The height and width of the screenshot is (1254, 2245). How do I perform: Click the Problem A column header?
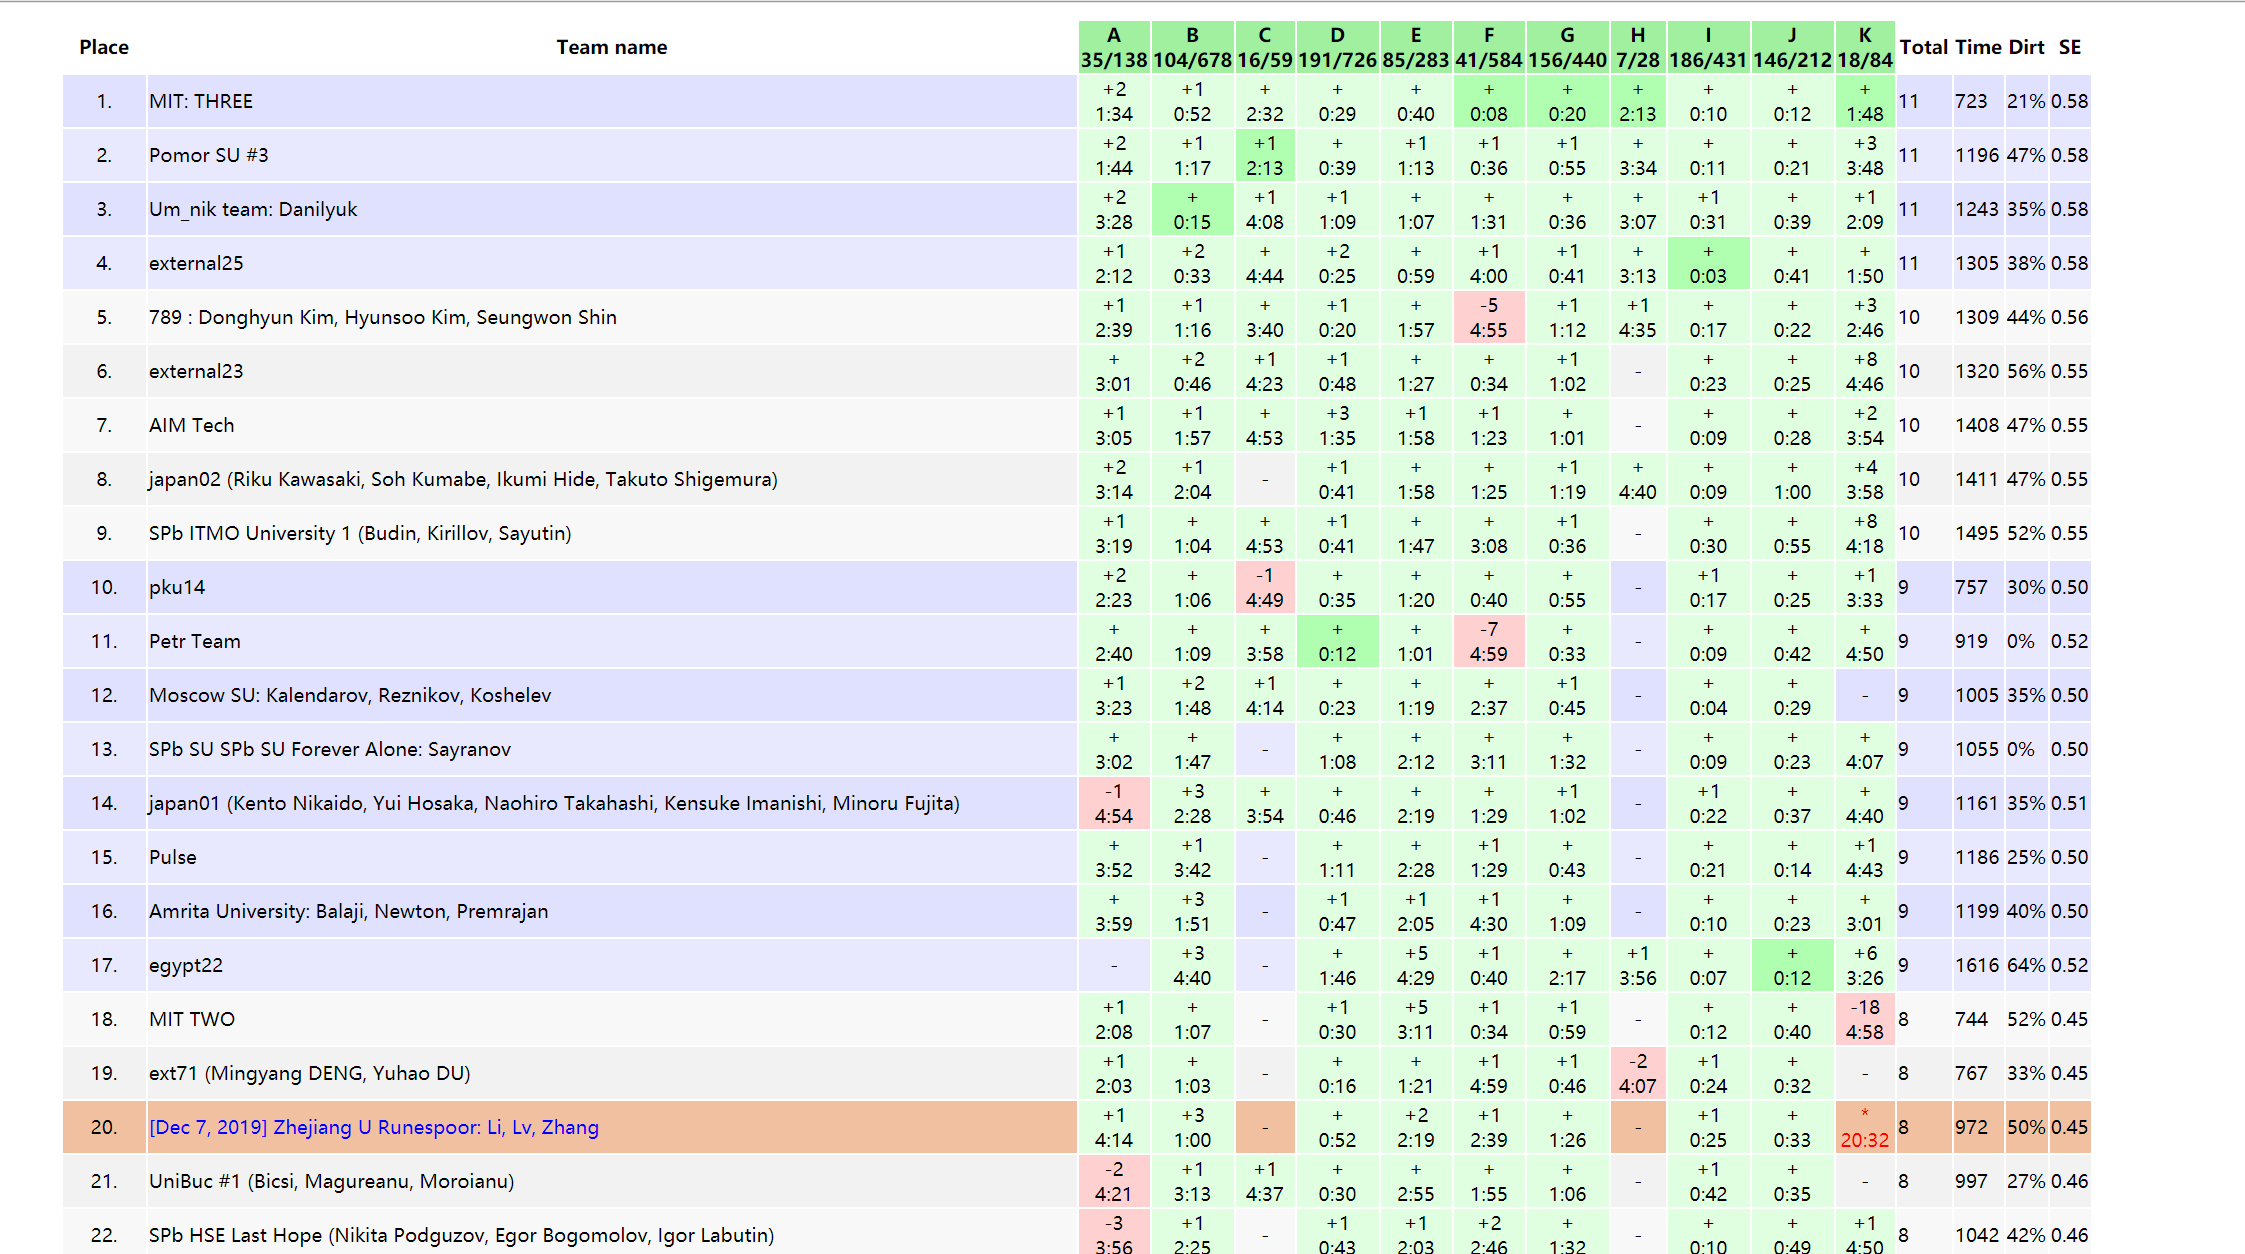point(1113,47)
